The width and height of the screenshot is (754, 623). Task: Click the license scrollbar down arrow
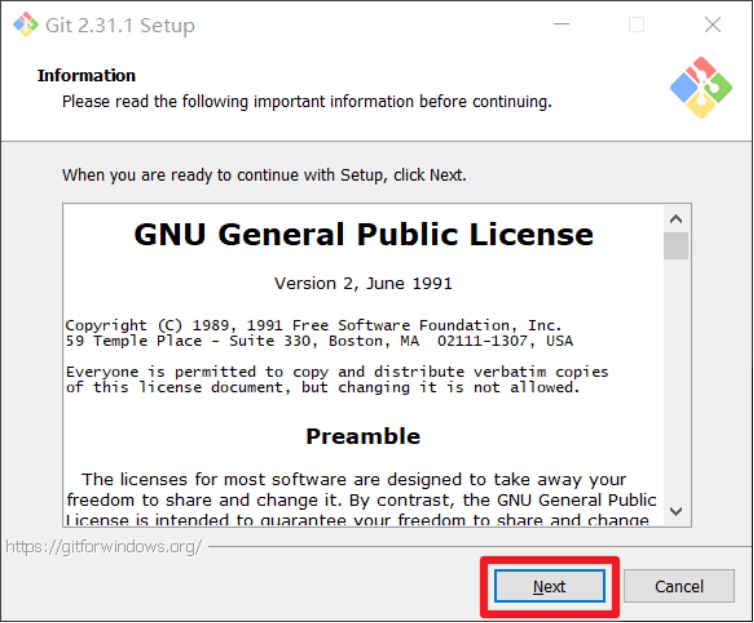[x=676, y=511]
